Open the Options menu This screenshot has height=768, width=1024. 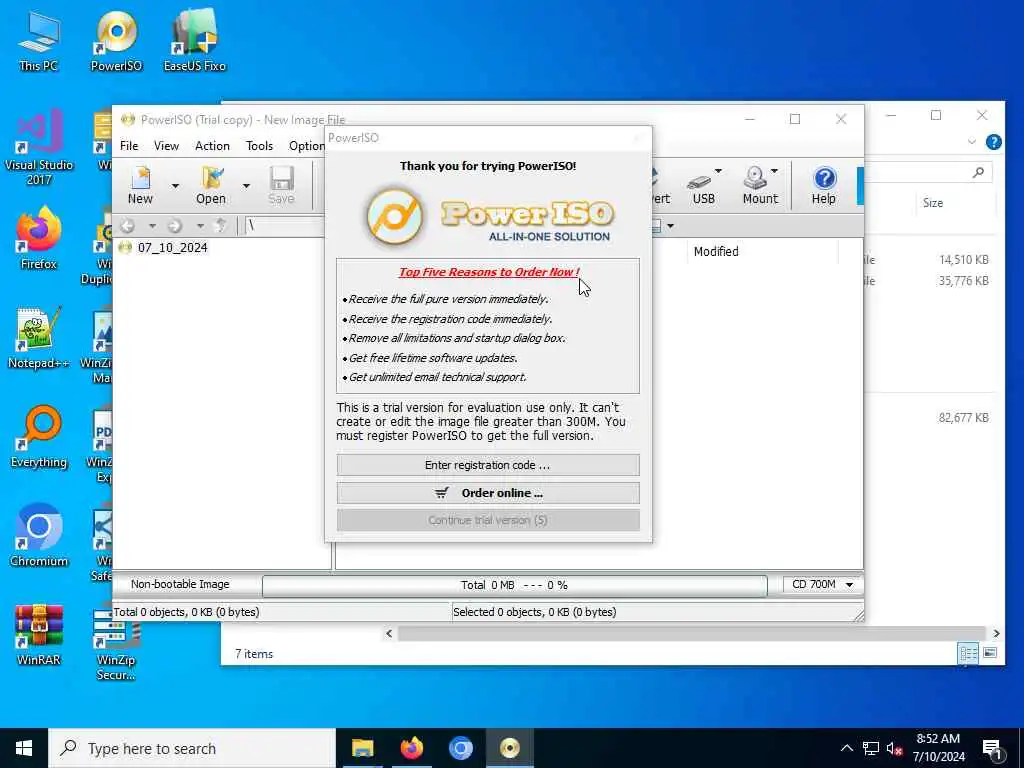[306, 146]
